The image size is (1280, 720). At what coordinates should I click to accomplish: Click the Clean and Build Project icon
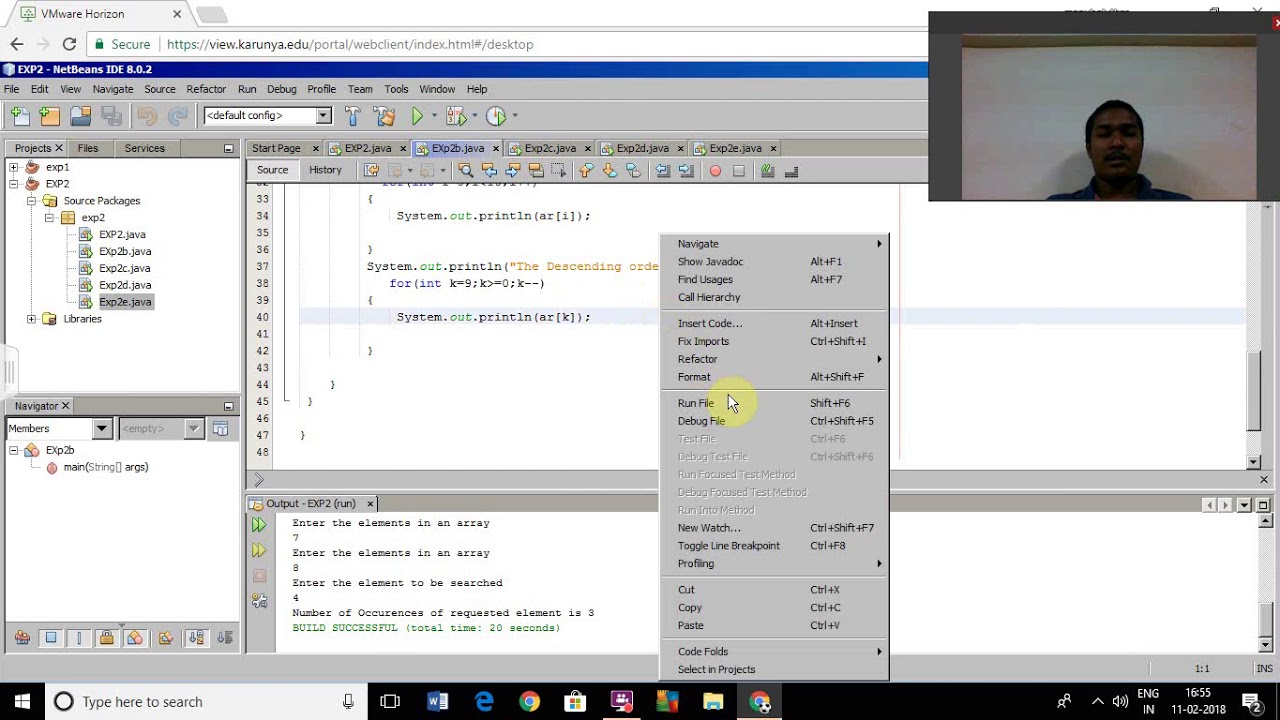(385, 116)
